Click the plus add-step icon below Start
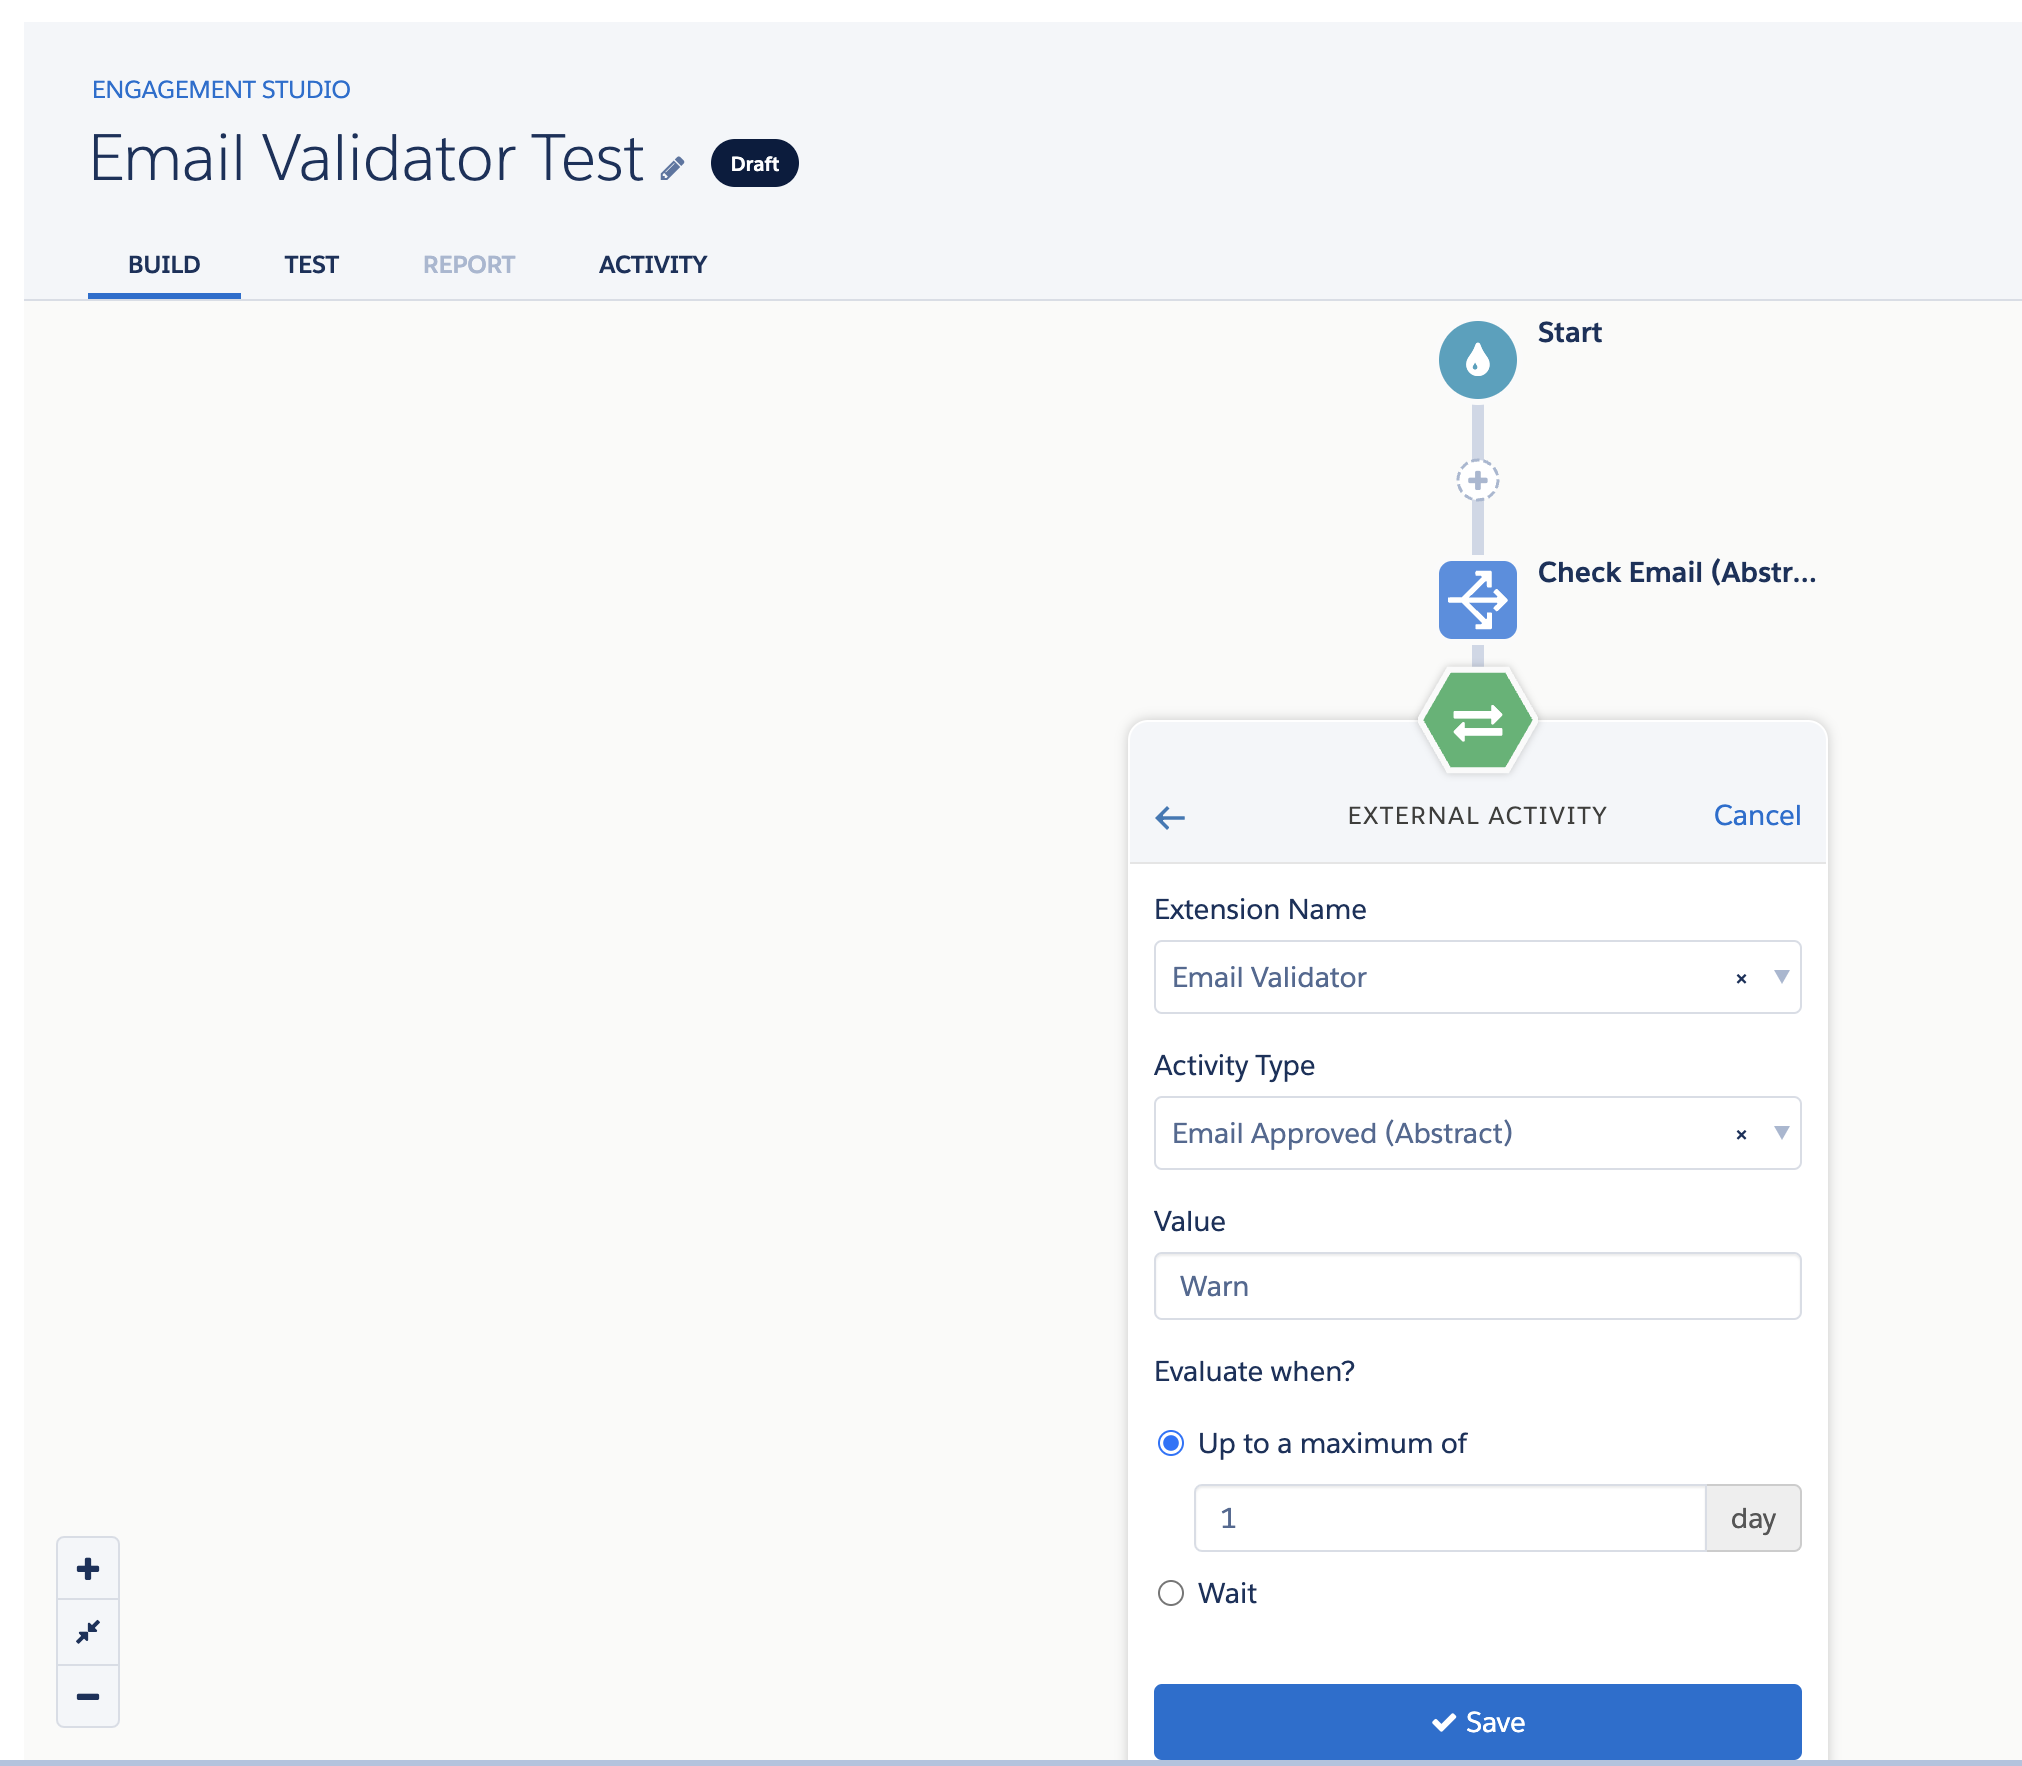The image size is (2022, 1766). (1477, 480)
